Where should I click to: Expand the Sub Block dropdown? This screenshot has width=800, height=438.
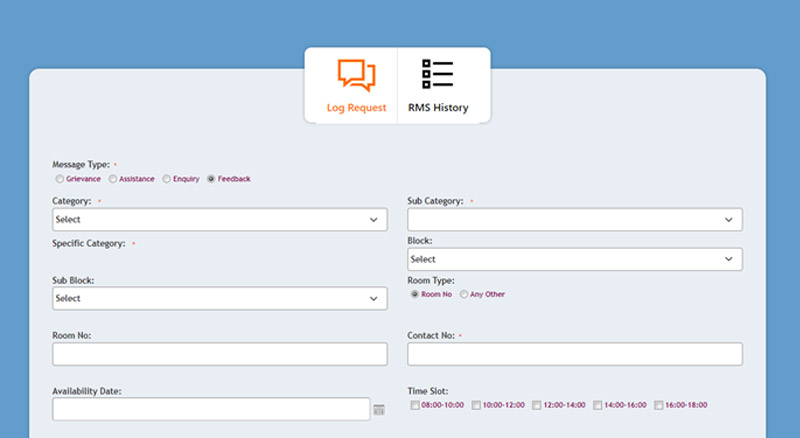point(219,298)
